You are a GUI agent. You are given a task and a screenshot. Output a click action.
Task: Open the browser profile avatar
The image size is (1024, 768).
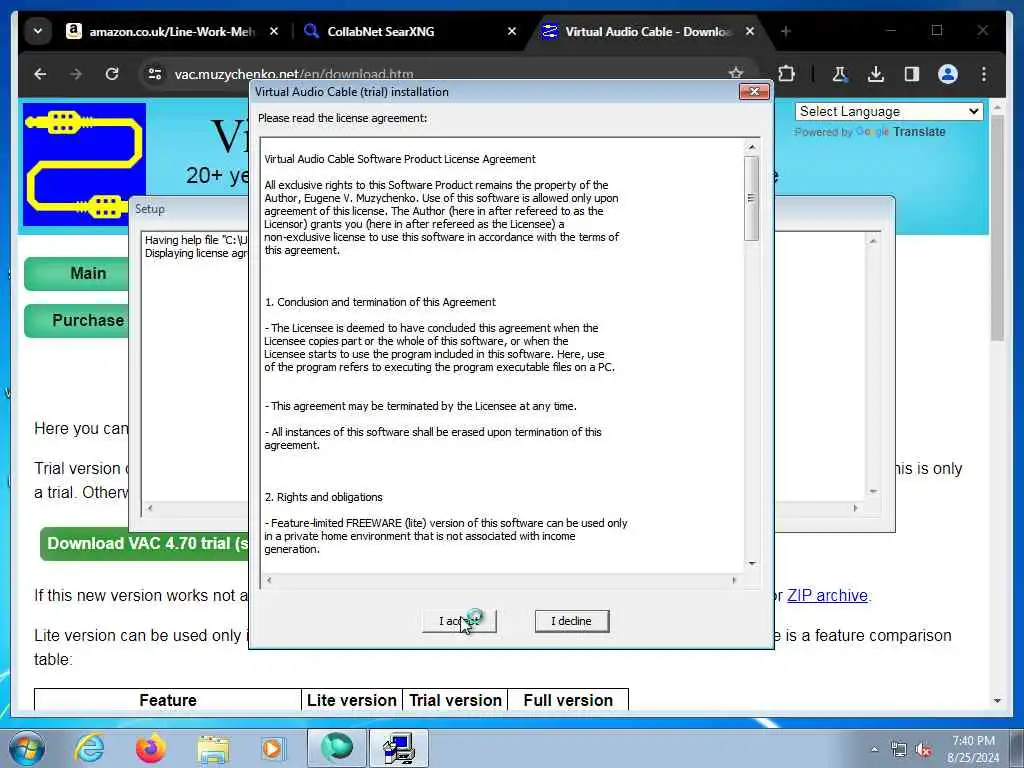point(948,74)
